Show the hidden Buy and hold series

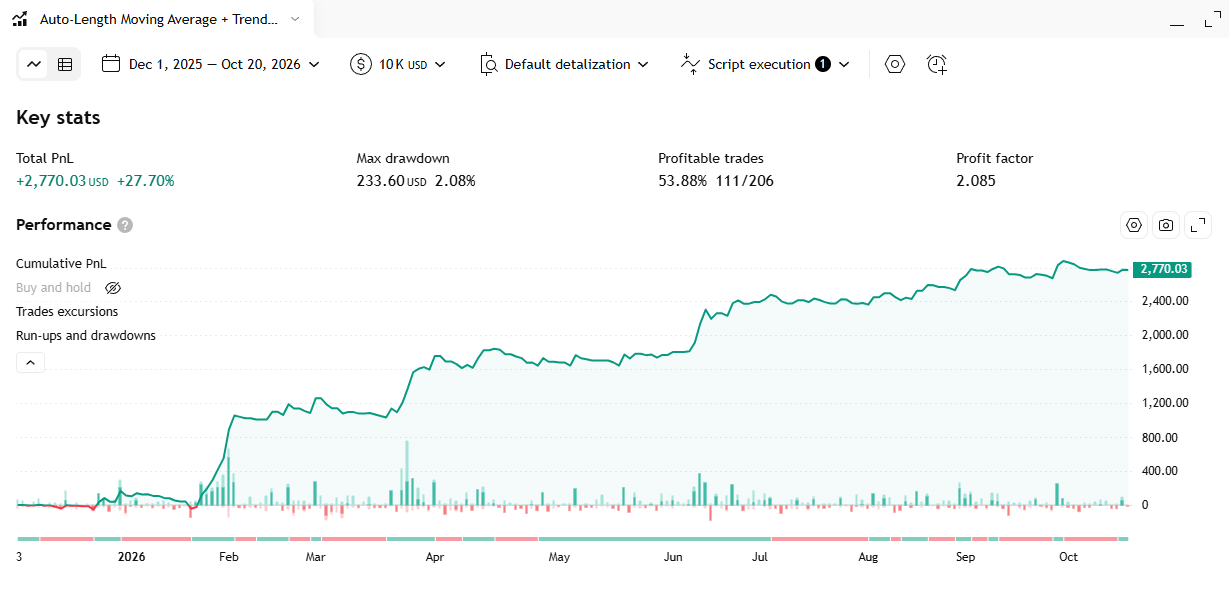113,288
